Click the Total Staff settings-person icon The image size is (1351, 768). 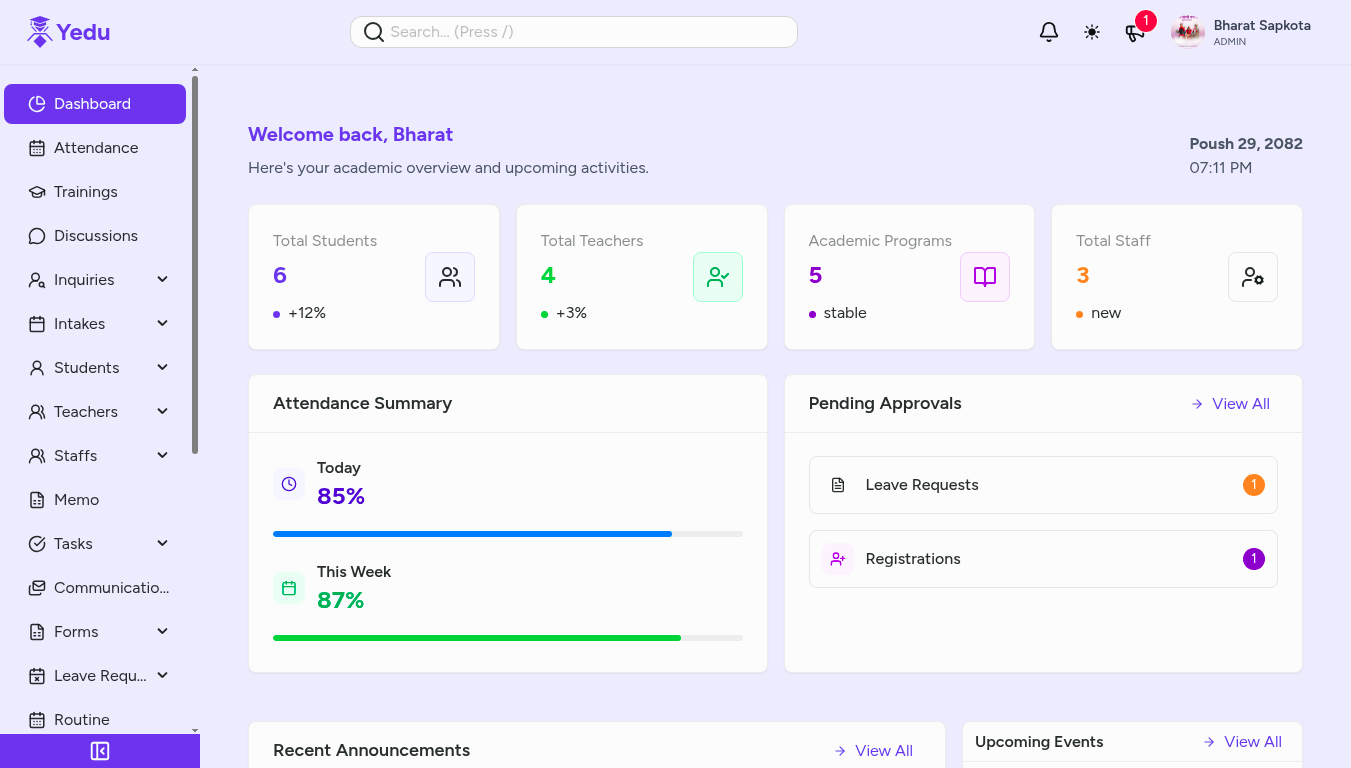[1252, 277]
